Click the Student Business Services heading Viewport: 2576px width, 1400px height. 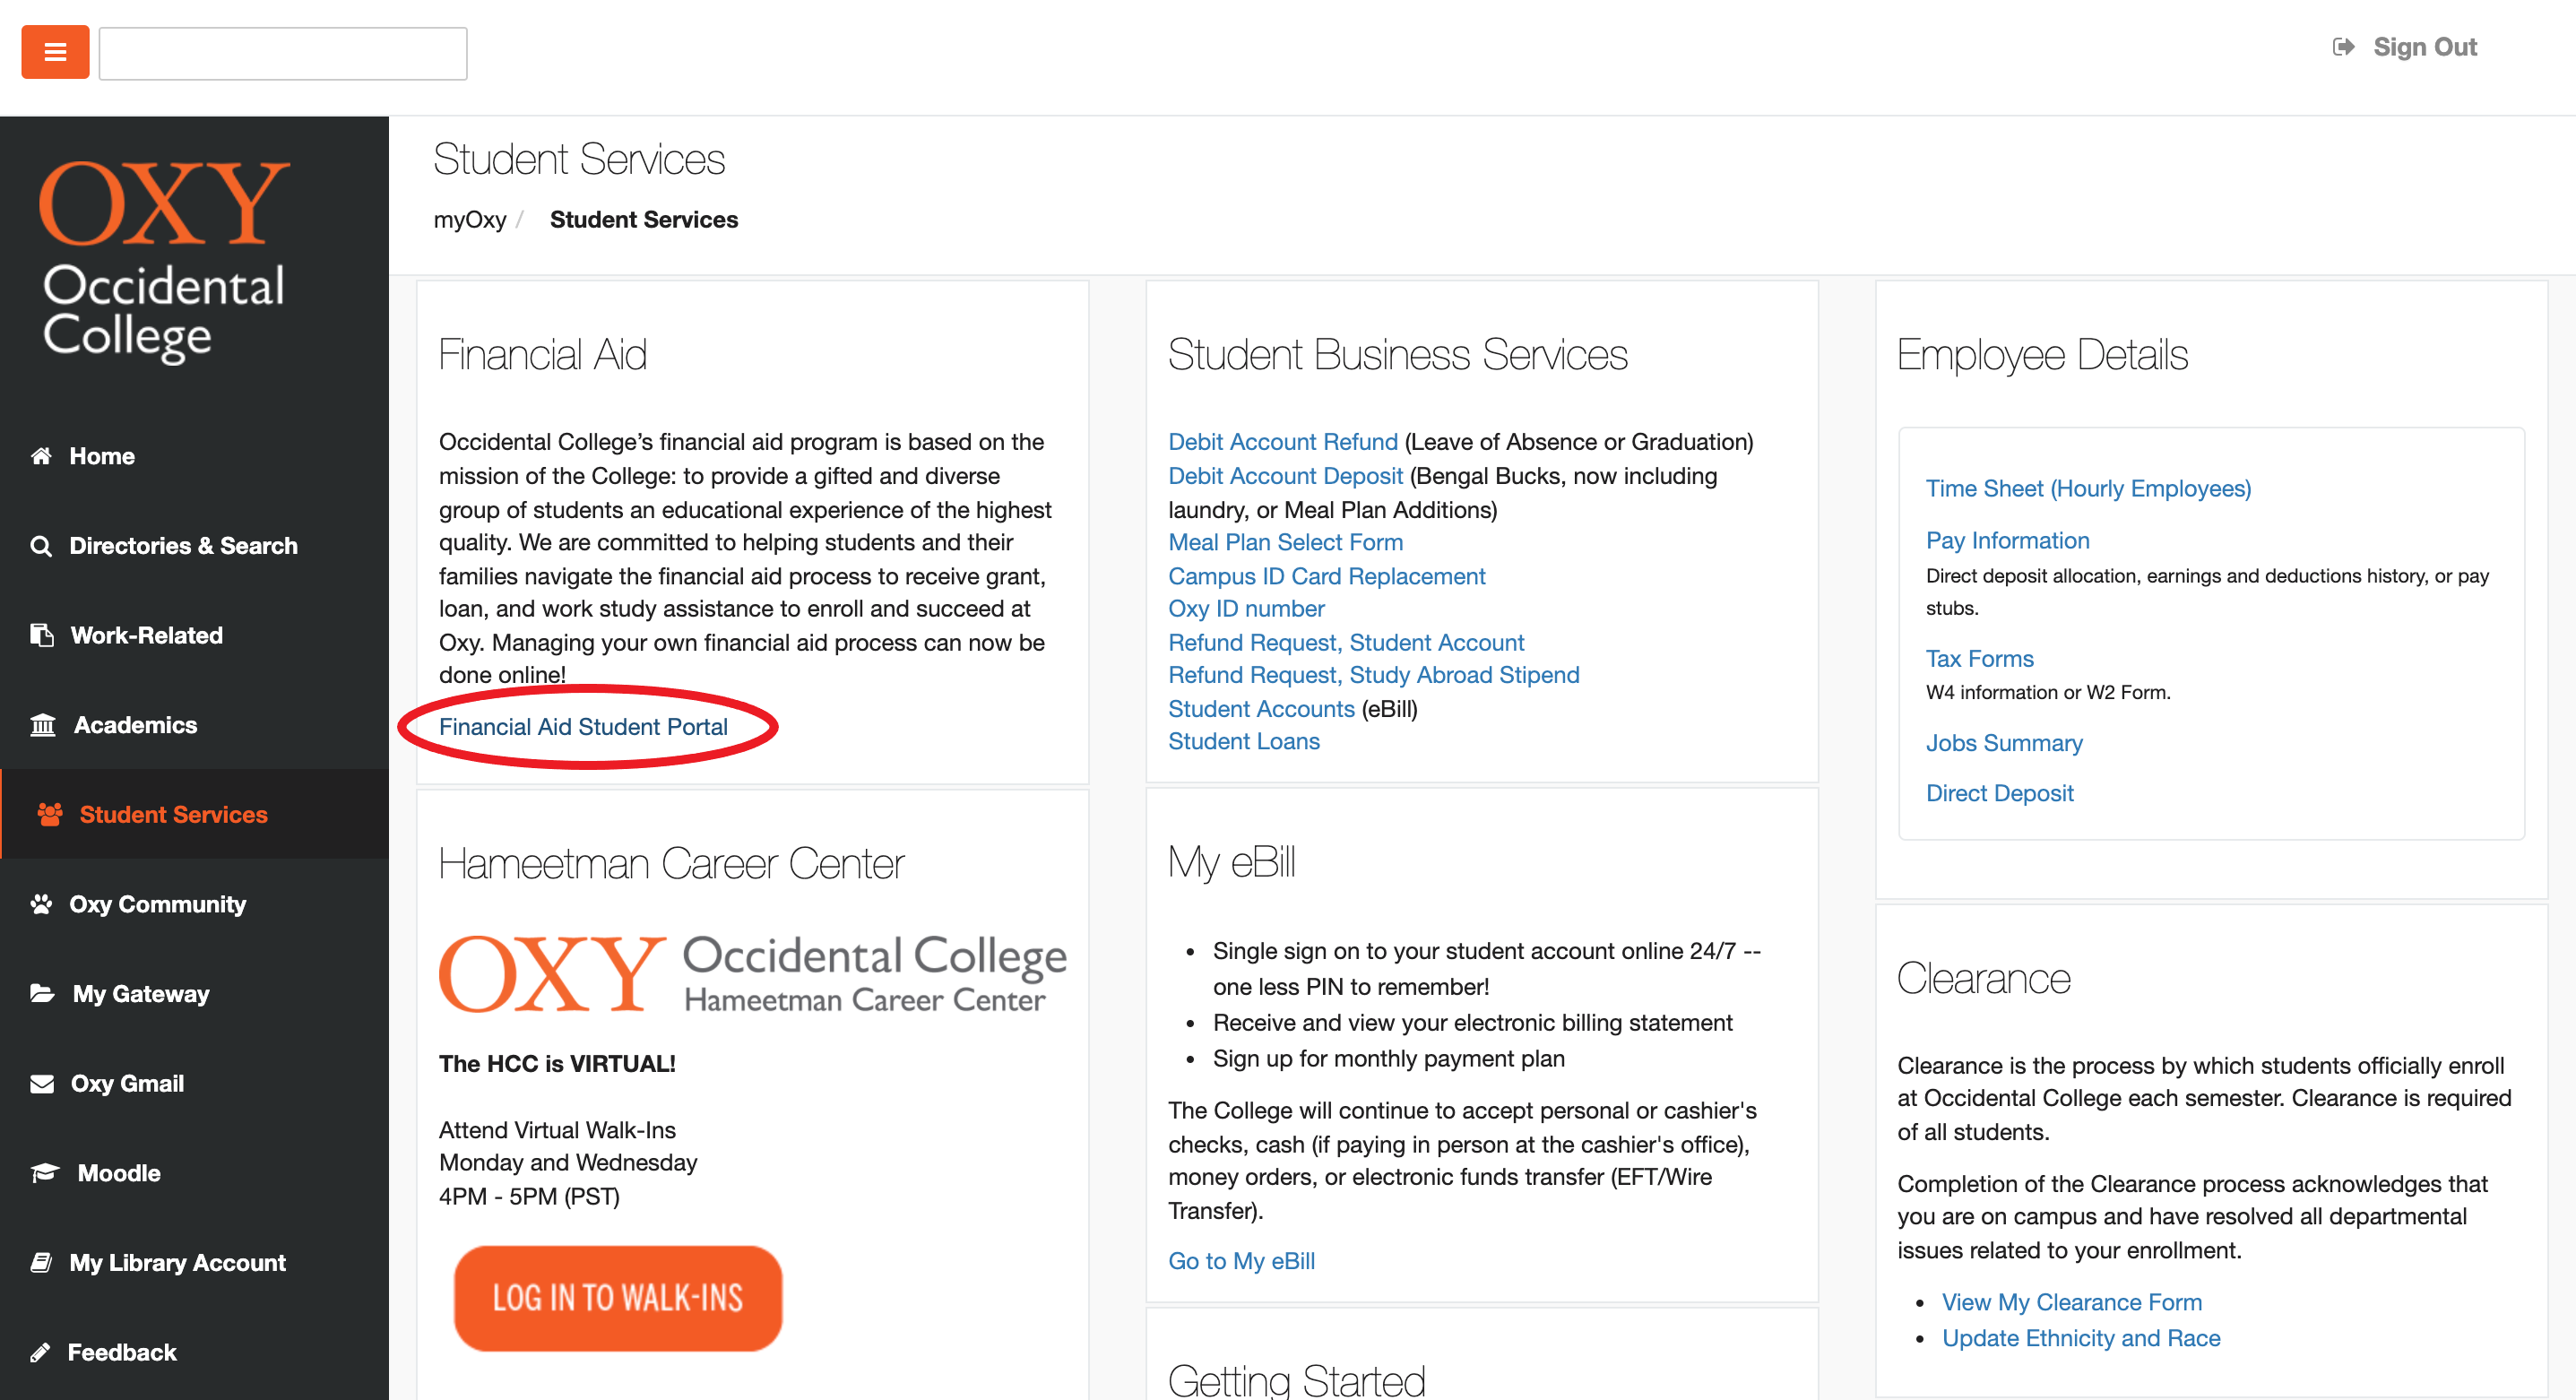pos(1397,355)
